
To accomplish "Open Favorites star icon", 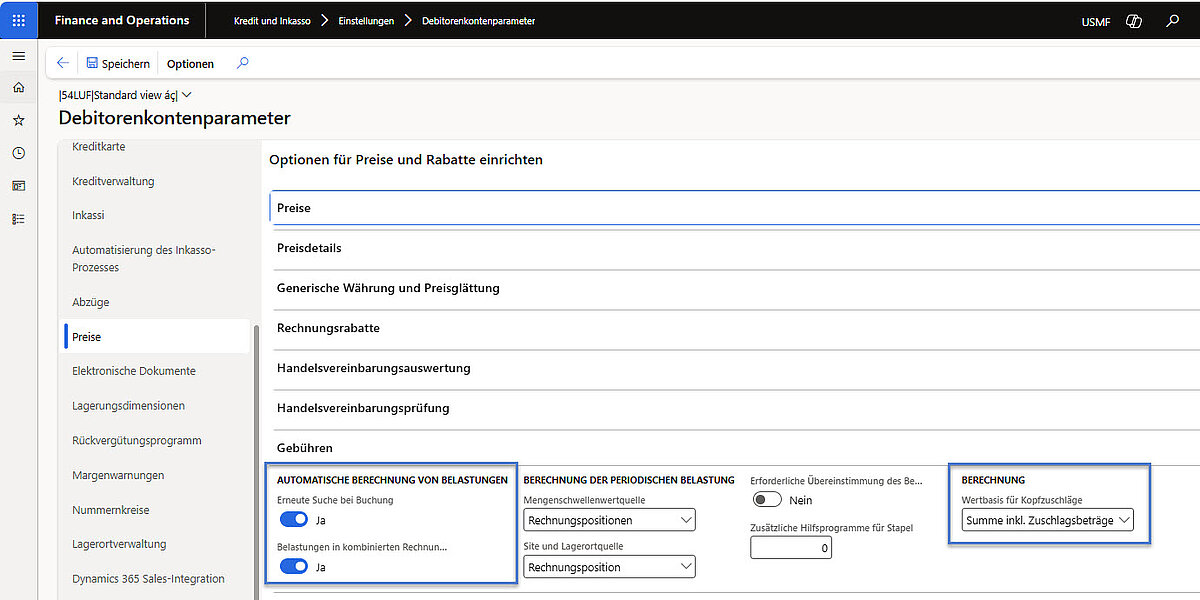I will click(18, 120).
